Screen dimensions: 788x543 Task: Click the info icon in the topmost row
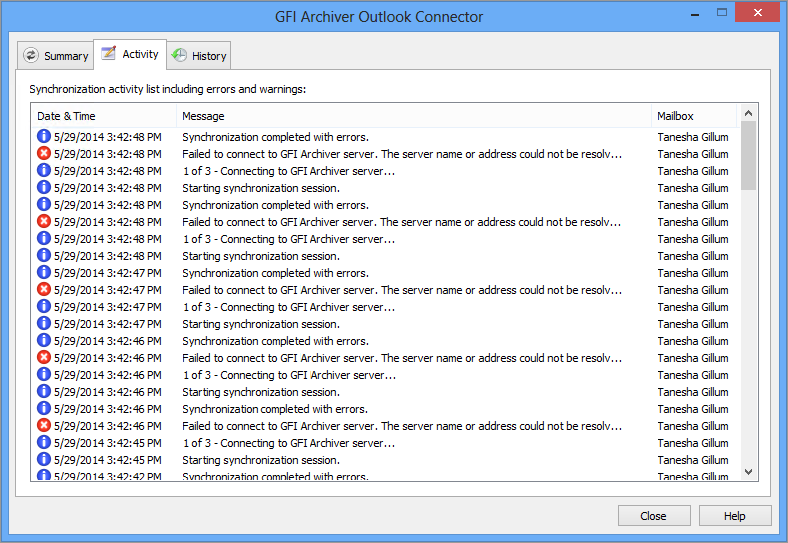(44, 137)
